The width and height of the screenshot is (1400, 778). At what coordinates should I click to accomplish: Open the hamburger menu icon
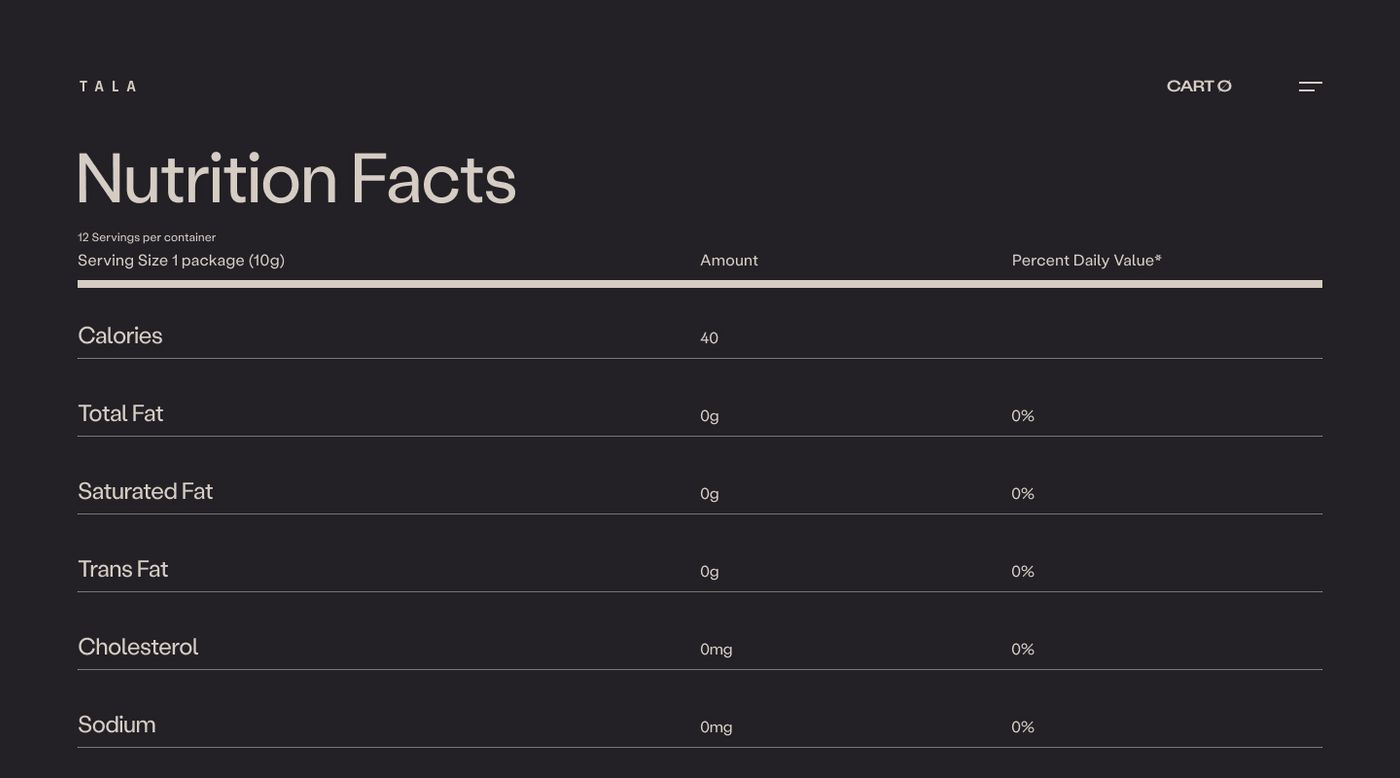[x=1310, y=86]
